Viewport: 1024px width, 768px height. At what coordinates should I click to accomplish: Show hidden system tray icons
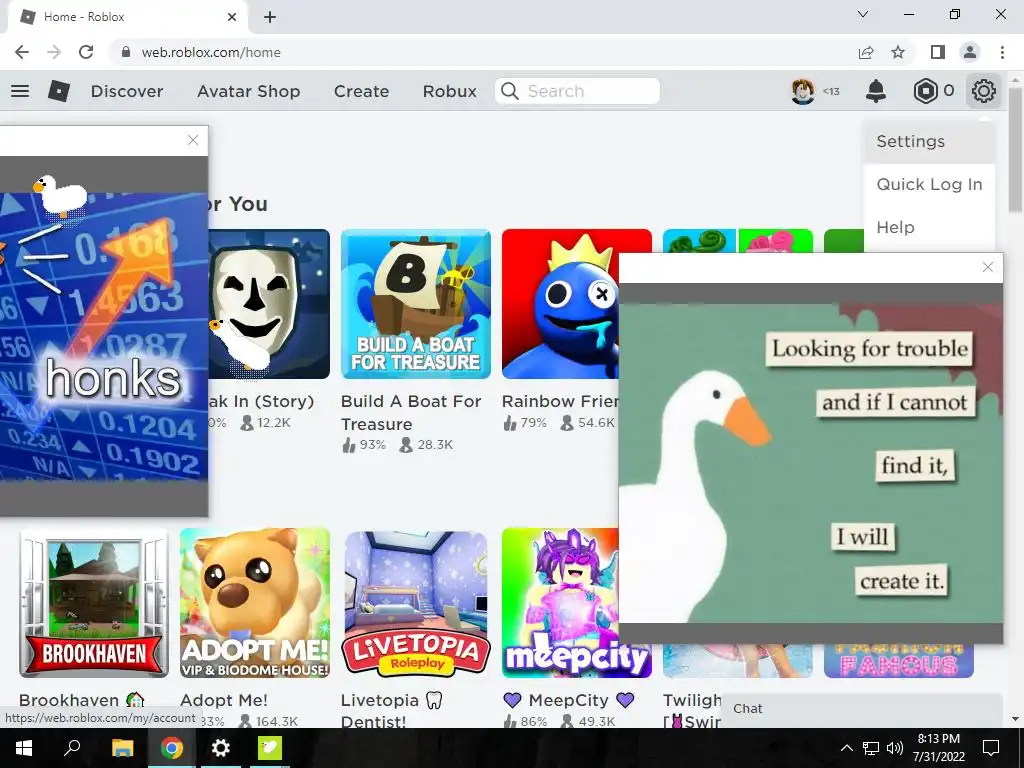coord(846,748)
